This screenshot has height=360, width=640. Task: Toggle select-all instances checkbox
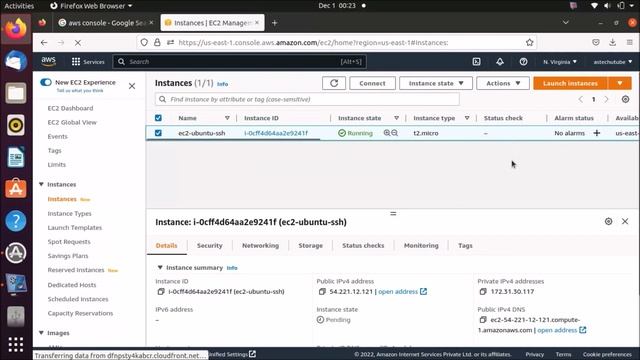click(158, 118)
